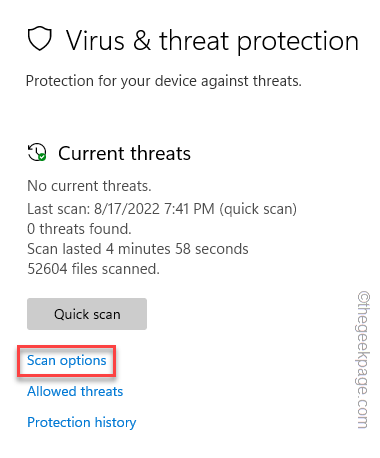This screenshot has height=458, width=380.
Task: Click the Virus & threat protection heading
Action: click(212, 41)
